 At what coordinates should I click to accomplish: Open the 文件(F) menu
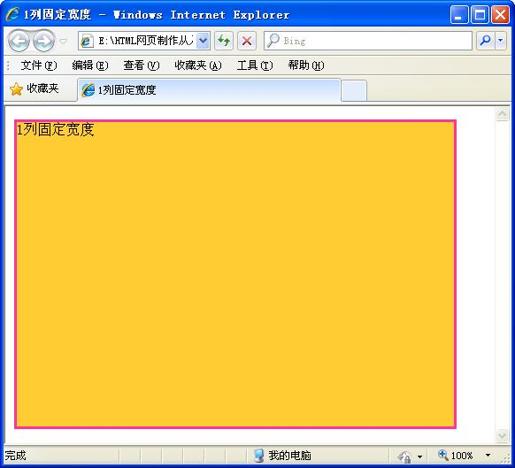[39, 65]
